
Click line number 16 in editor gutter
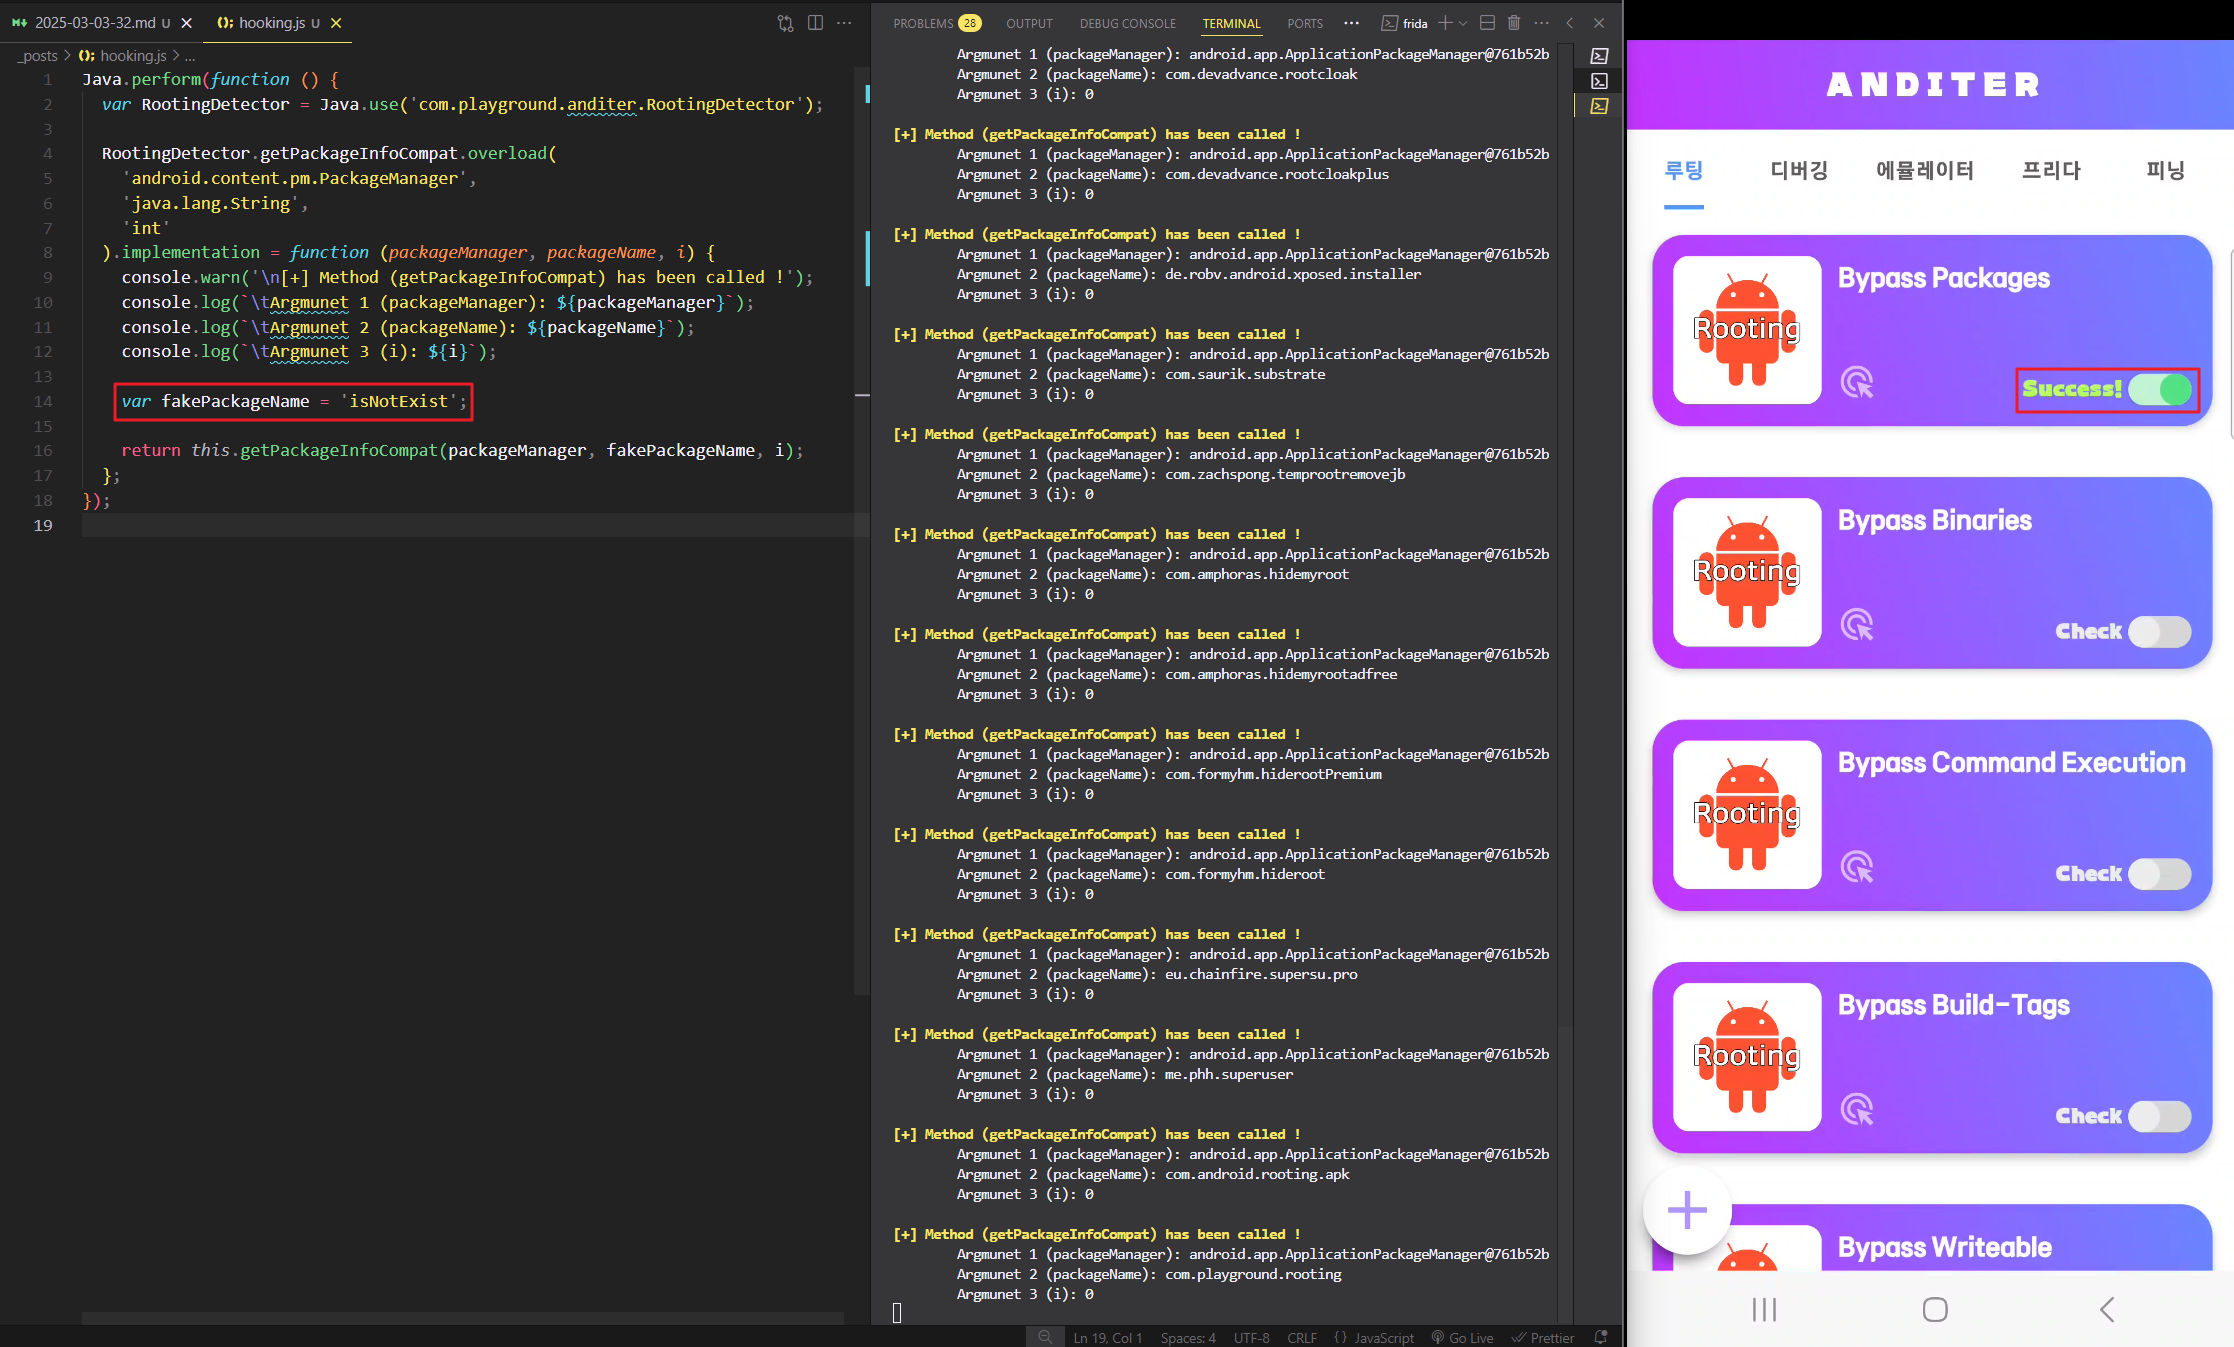[43, 450]
